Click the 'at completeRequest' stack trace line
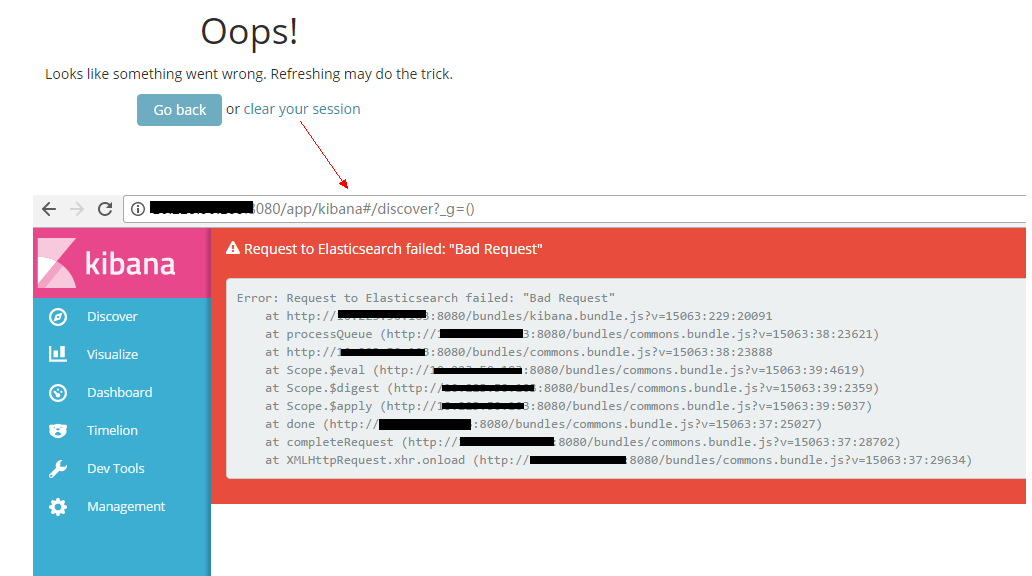The width and height of the screenshot is (1032, 576). point(582,442)
